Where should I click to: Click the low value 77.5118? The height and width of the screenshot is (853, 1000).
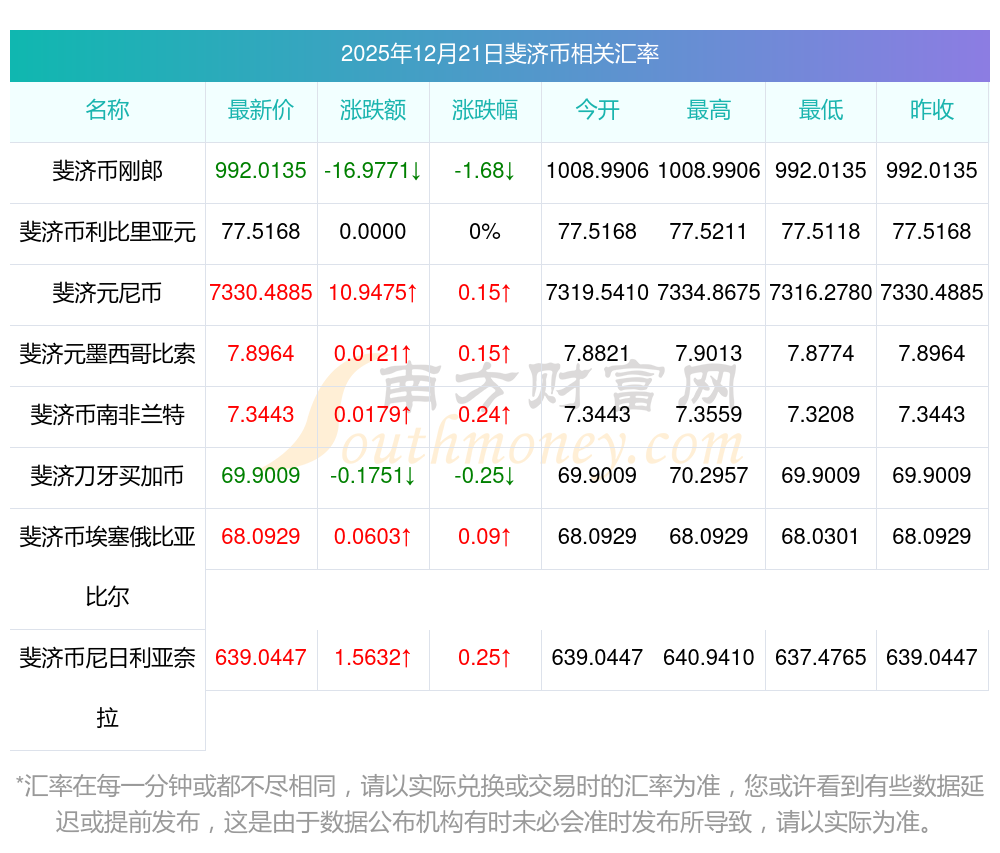[821, 231]
